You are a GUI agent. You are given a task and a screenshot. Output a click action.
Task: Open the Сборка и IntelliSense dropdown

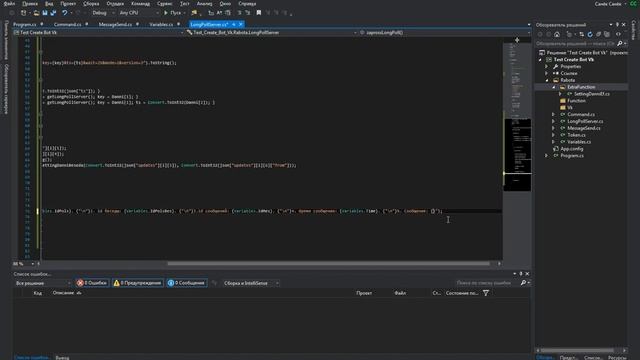pyautogui.click(x=251, y=283)
